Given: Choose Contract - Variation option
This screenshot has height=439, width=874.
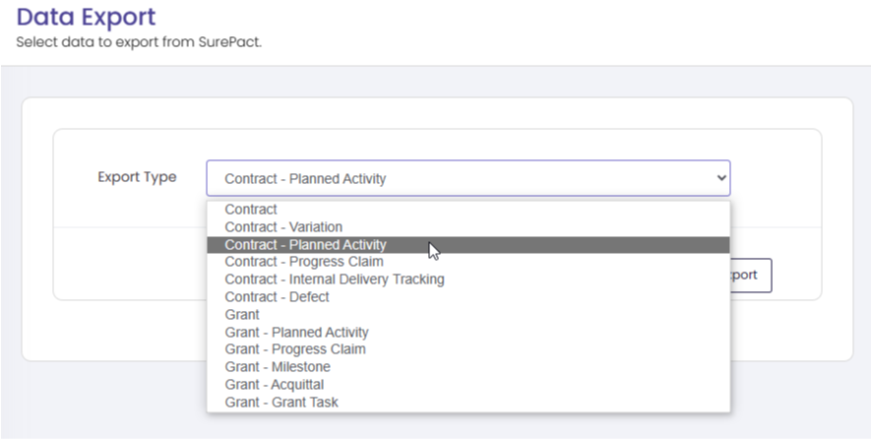Looking at the screenshot, I should pyautogui.click(x=468, y=227).
